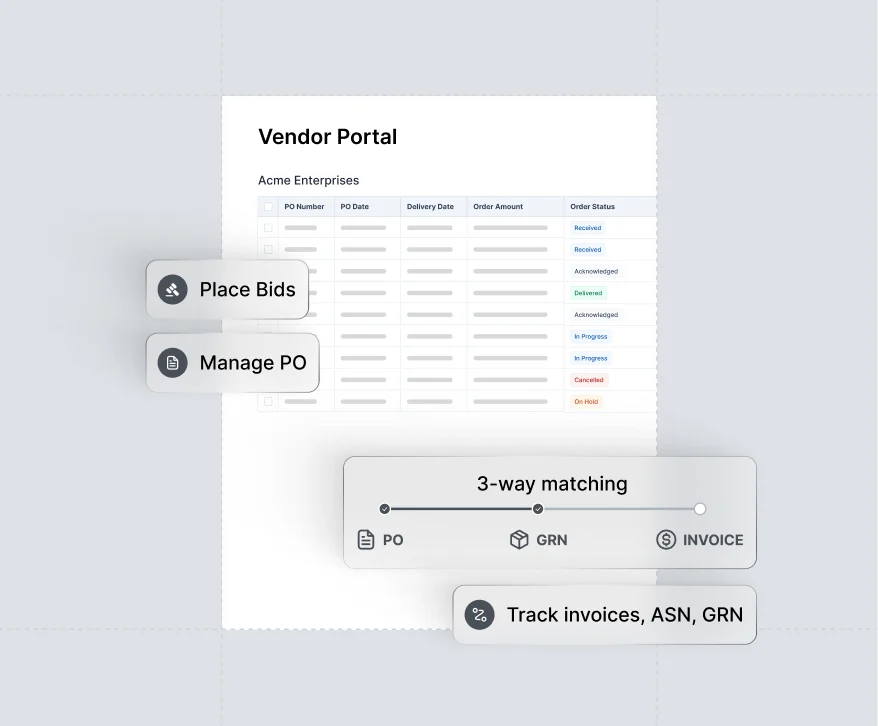878x726 pixels.
Task: Tick the checkbox for the On Hold row
Action: coord(268,402)
